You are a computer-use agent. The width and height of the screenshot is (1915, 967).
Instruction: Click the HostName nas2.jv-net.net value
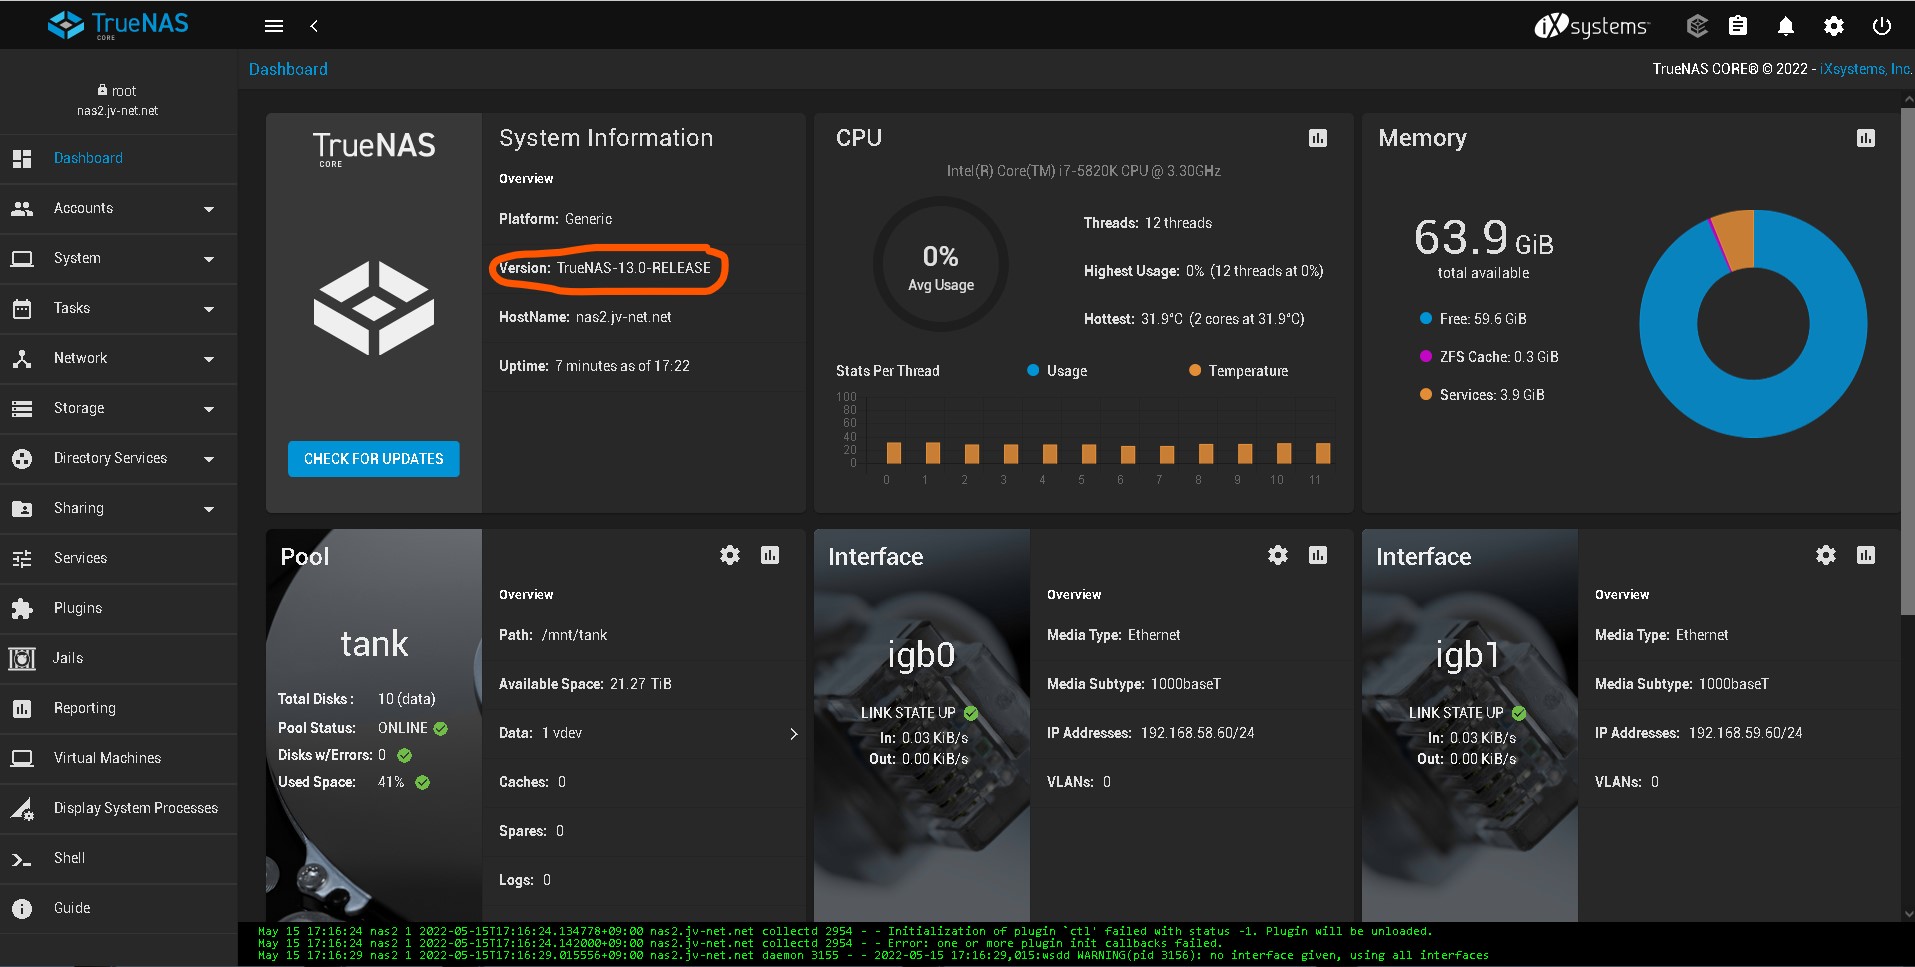click(x=624, y=317)
